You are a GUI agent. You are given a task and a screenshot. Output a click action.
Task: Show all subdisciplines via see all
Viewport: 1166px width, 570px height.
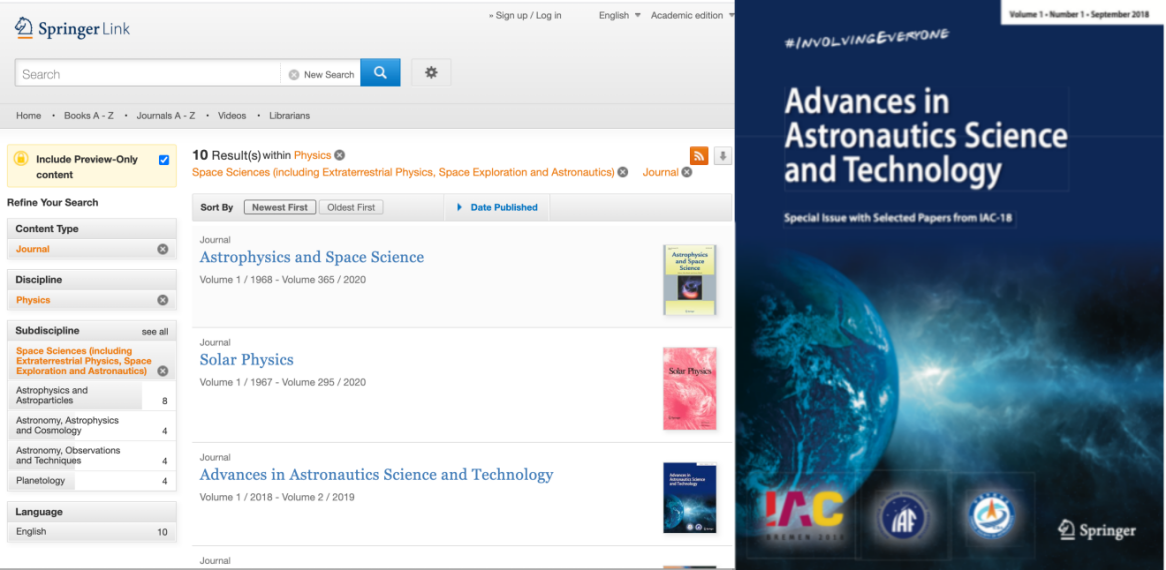point(155,331)
